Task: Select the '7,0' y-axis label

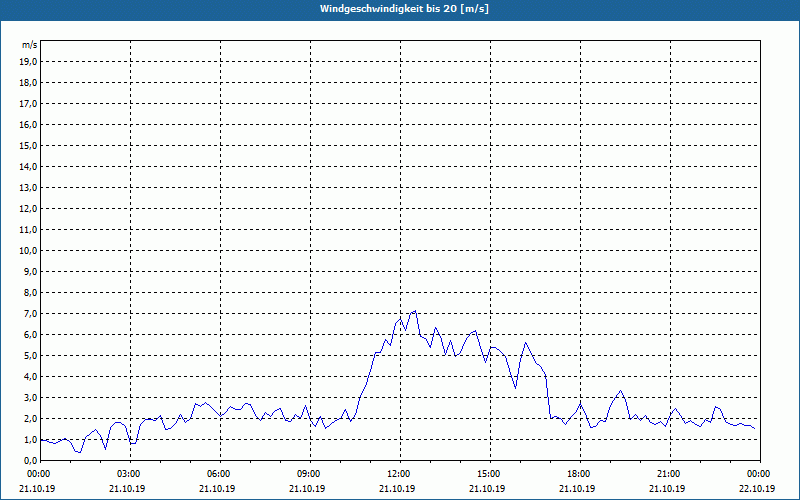Action: pos(30,313)
